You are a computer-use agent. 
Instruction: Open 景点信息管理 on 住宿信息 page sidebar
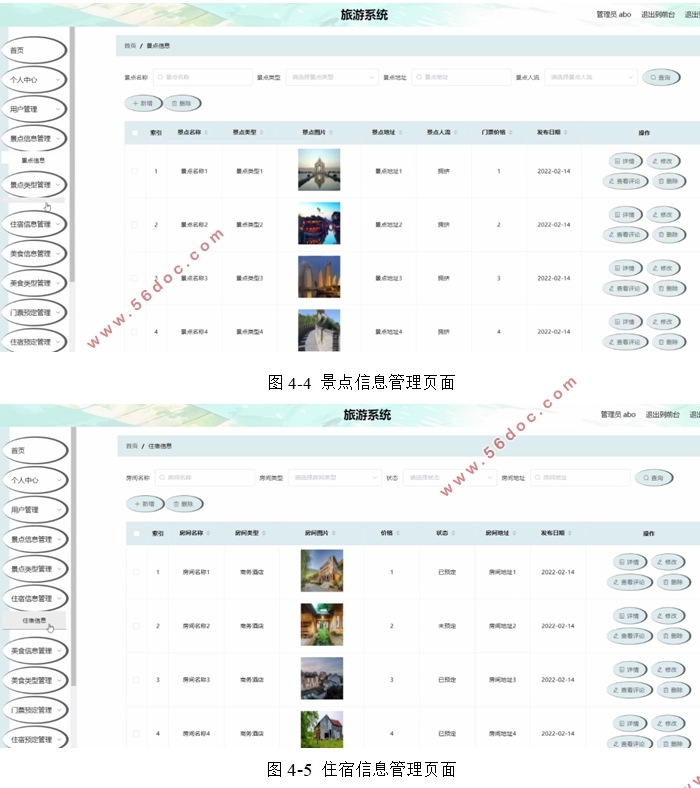[x=35, y=539]
